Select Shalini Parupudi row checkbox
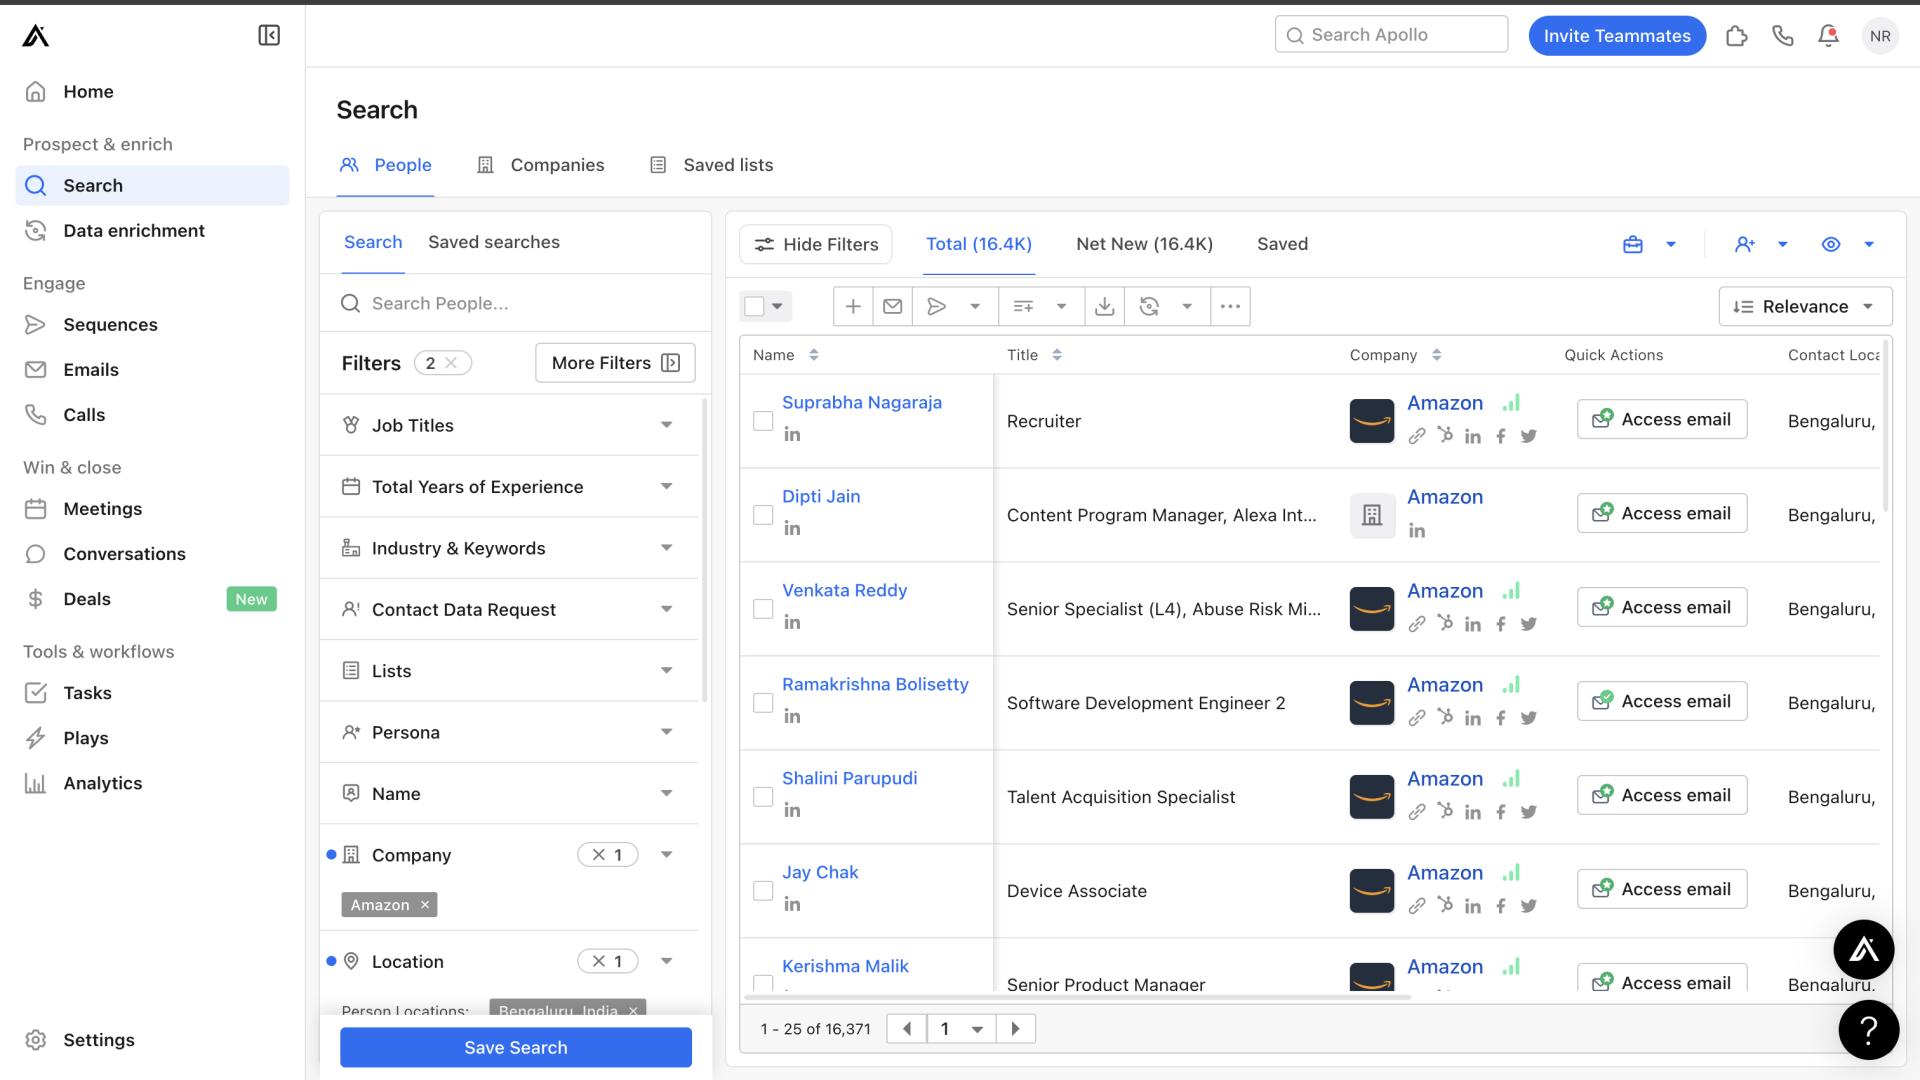The image size is (1920, 1080). pos(763,798)
